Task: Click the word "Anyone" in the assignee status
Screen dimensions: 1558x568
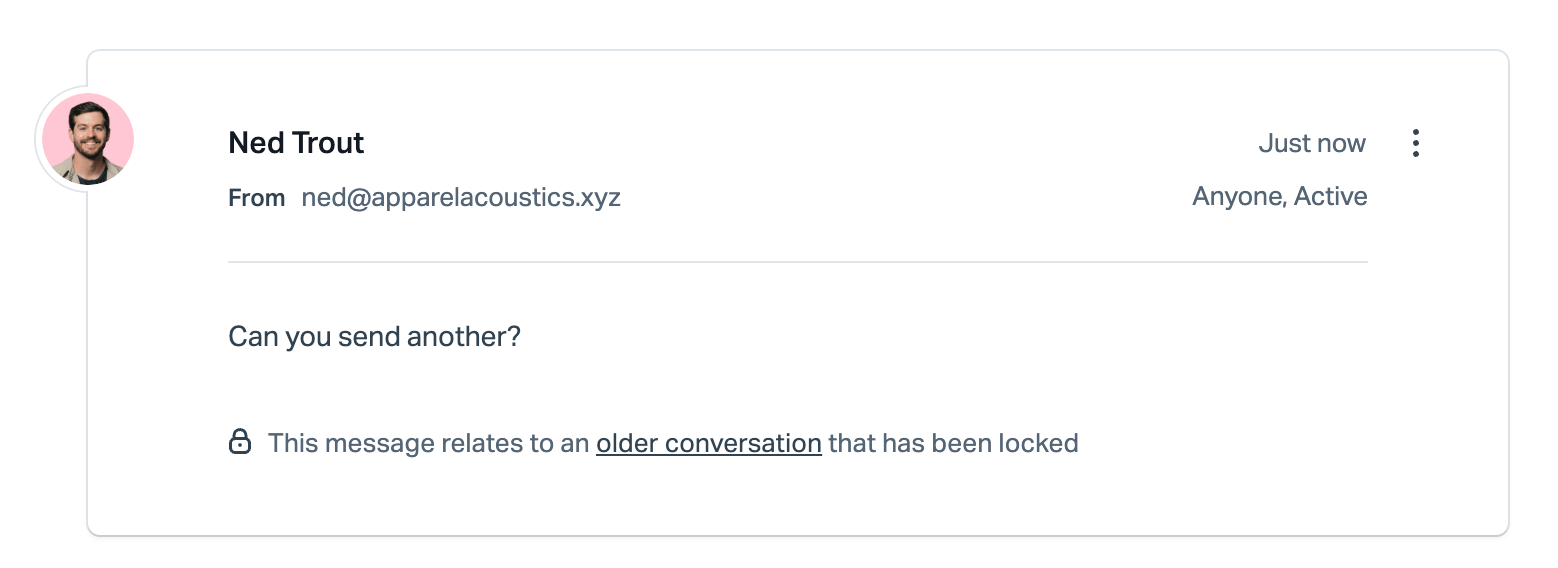Action: [1238, 197]
